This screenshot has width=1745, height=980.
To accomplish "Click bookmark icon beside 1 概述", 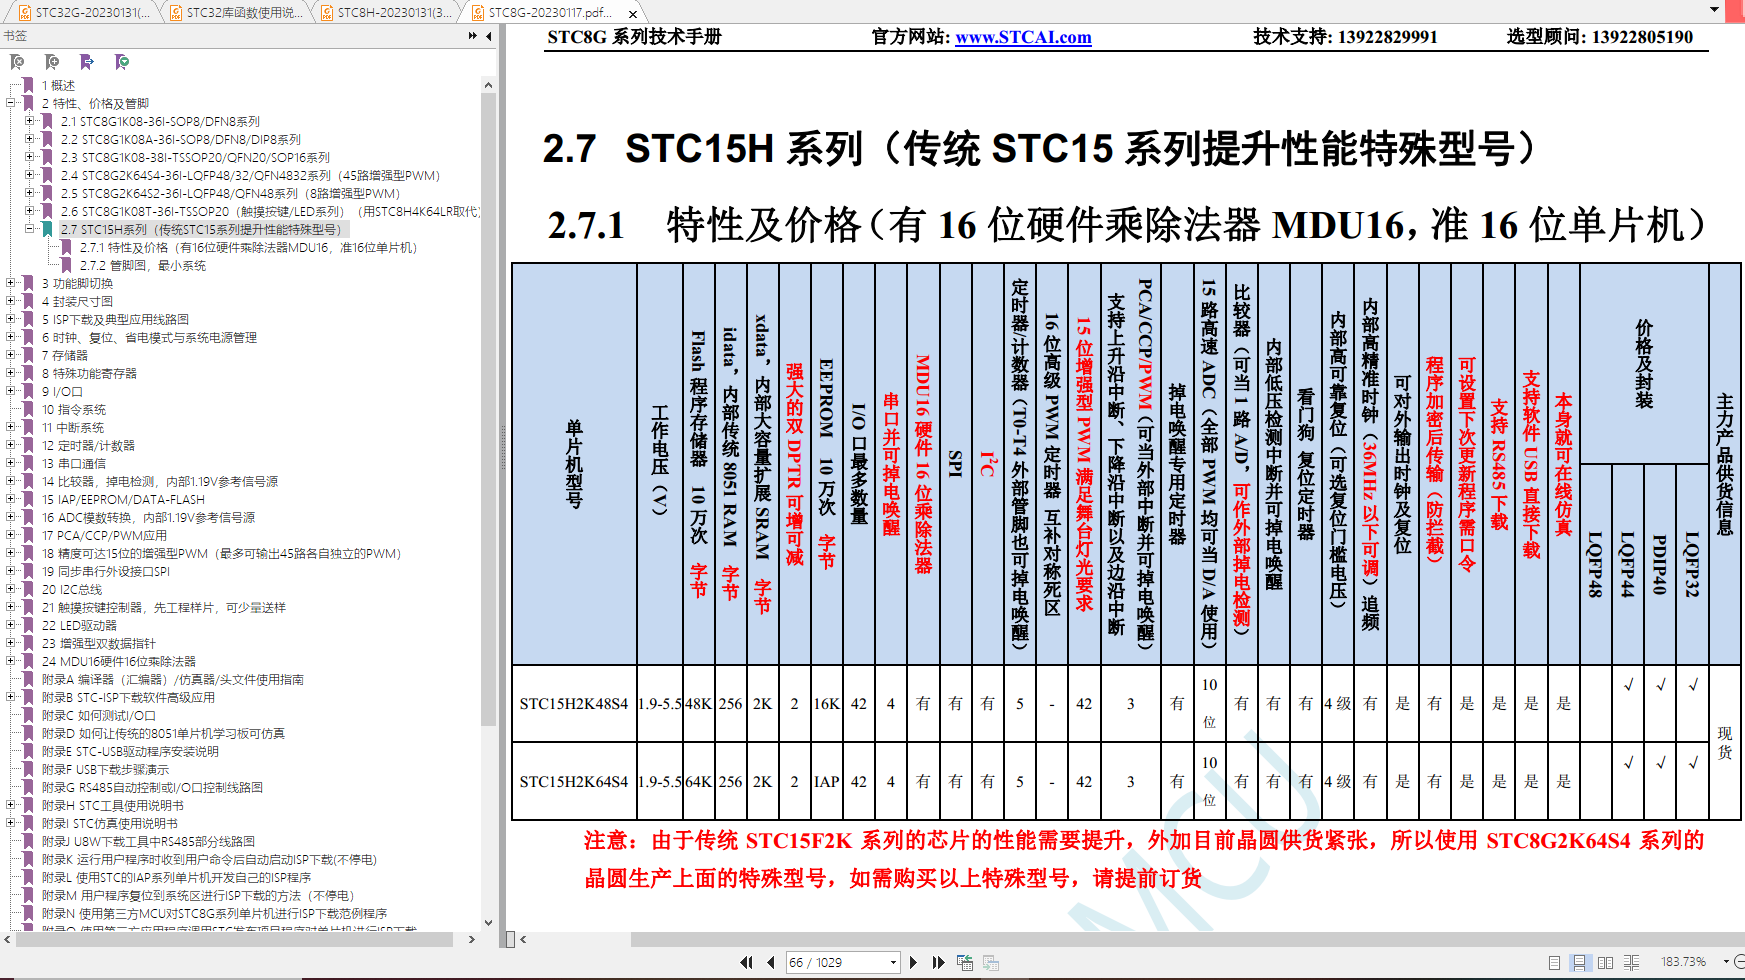I will pyautogui.click(x=28, y=85).
